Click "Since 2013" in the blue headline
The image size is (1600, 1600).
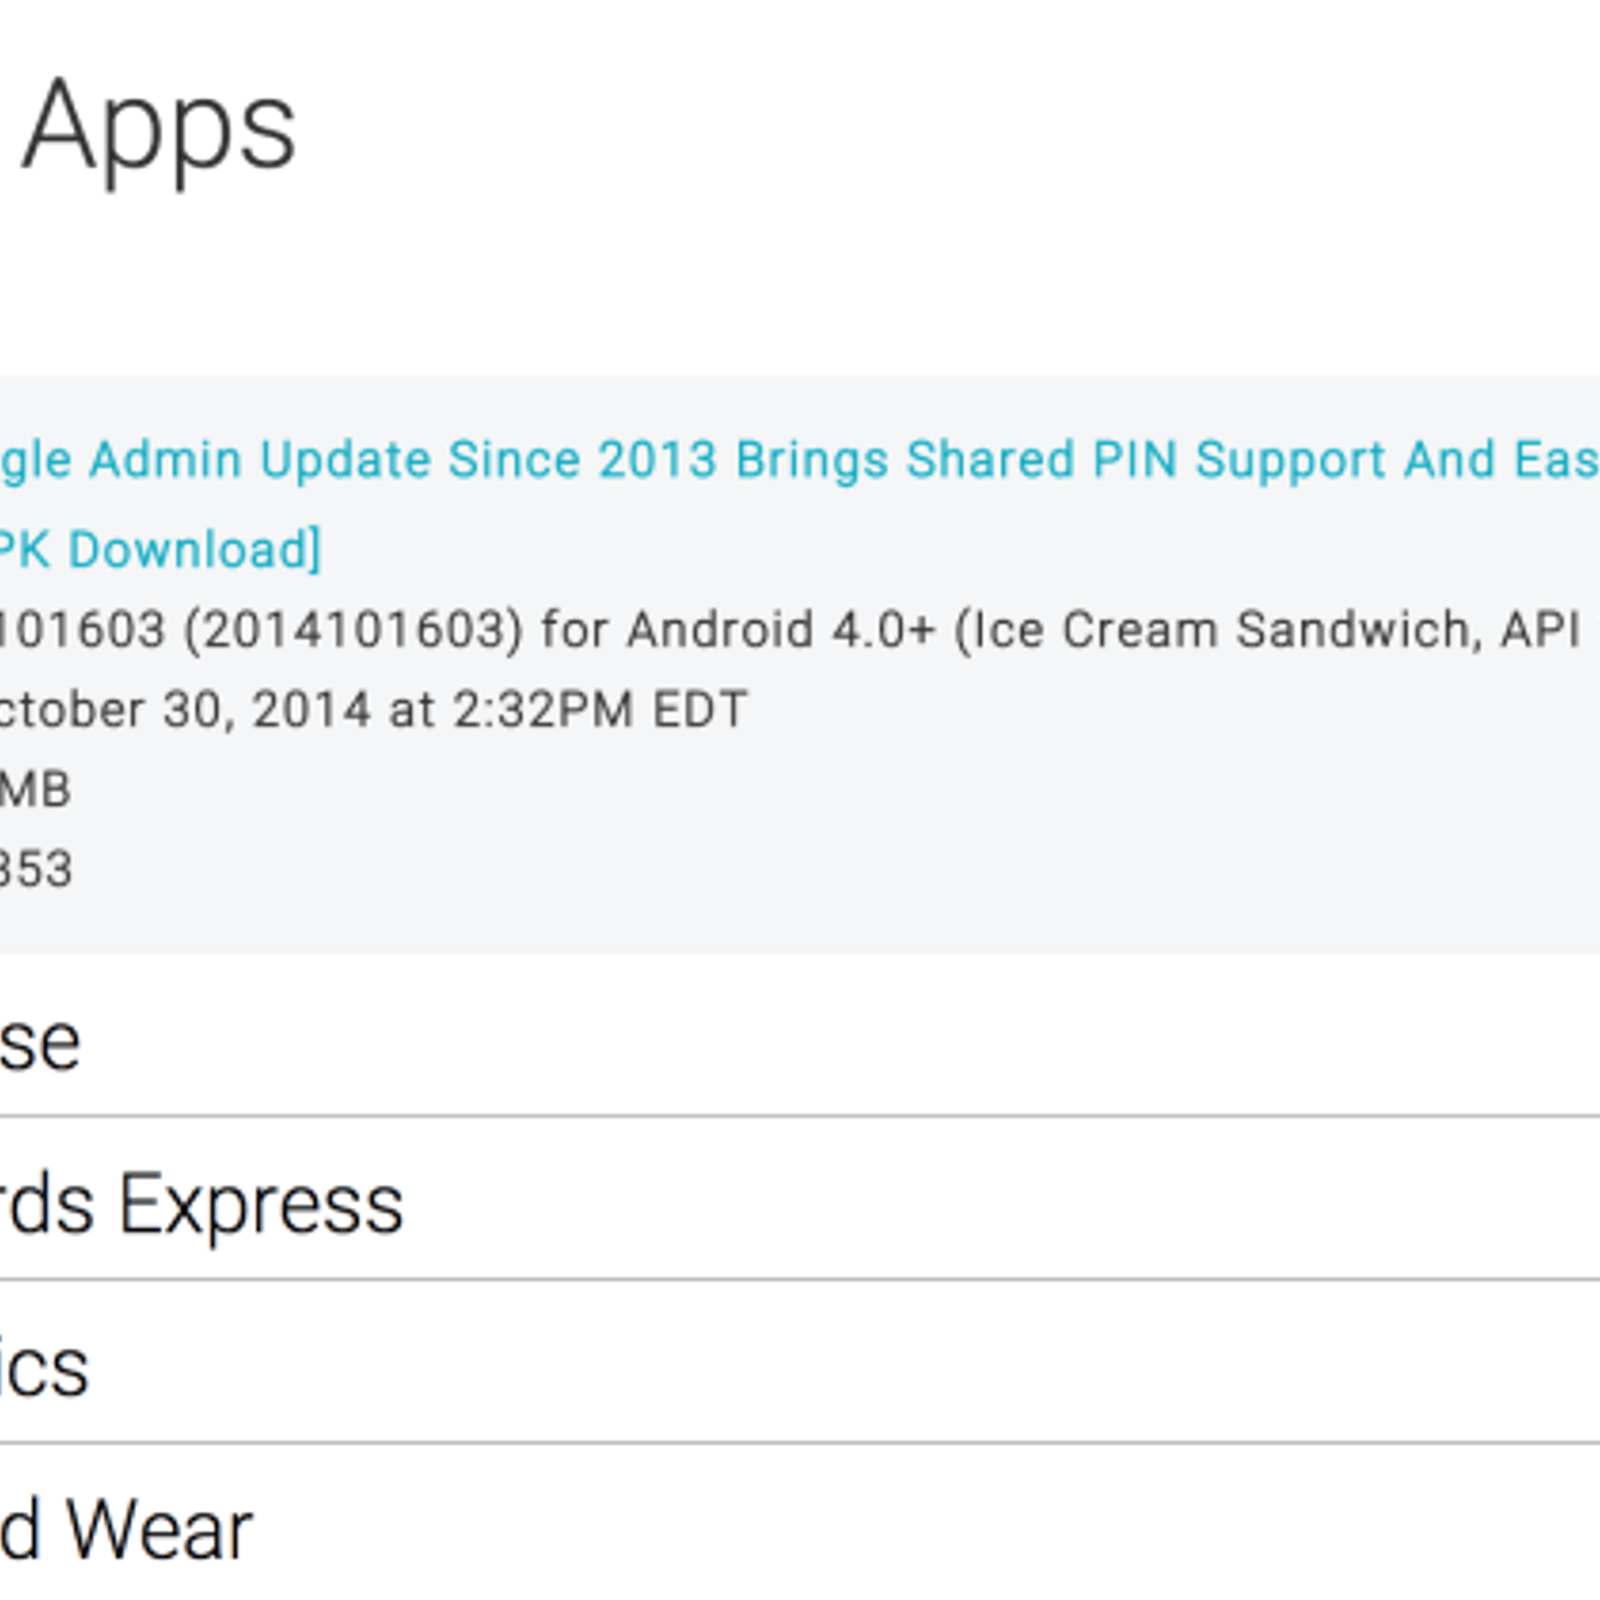[x=582, y=461]
